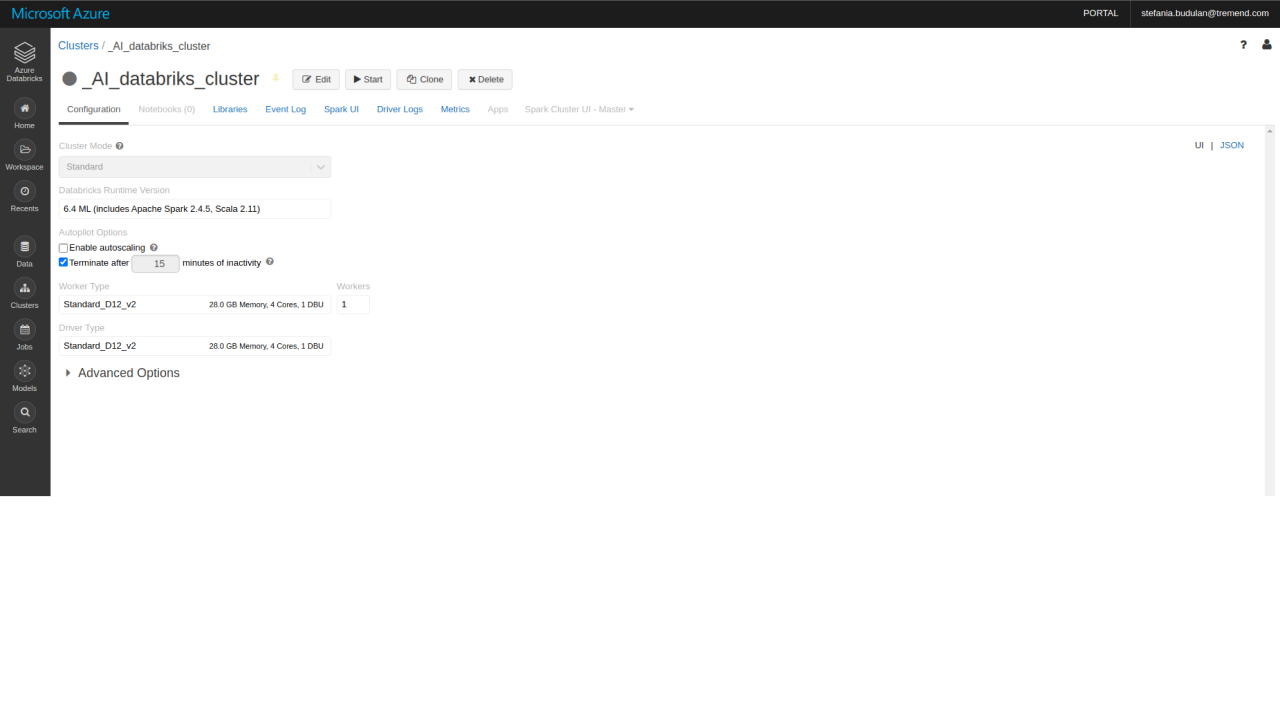Click the Edit button
Image resolution: width=1280 pixels, height=720 pixels.
316,79
